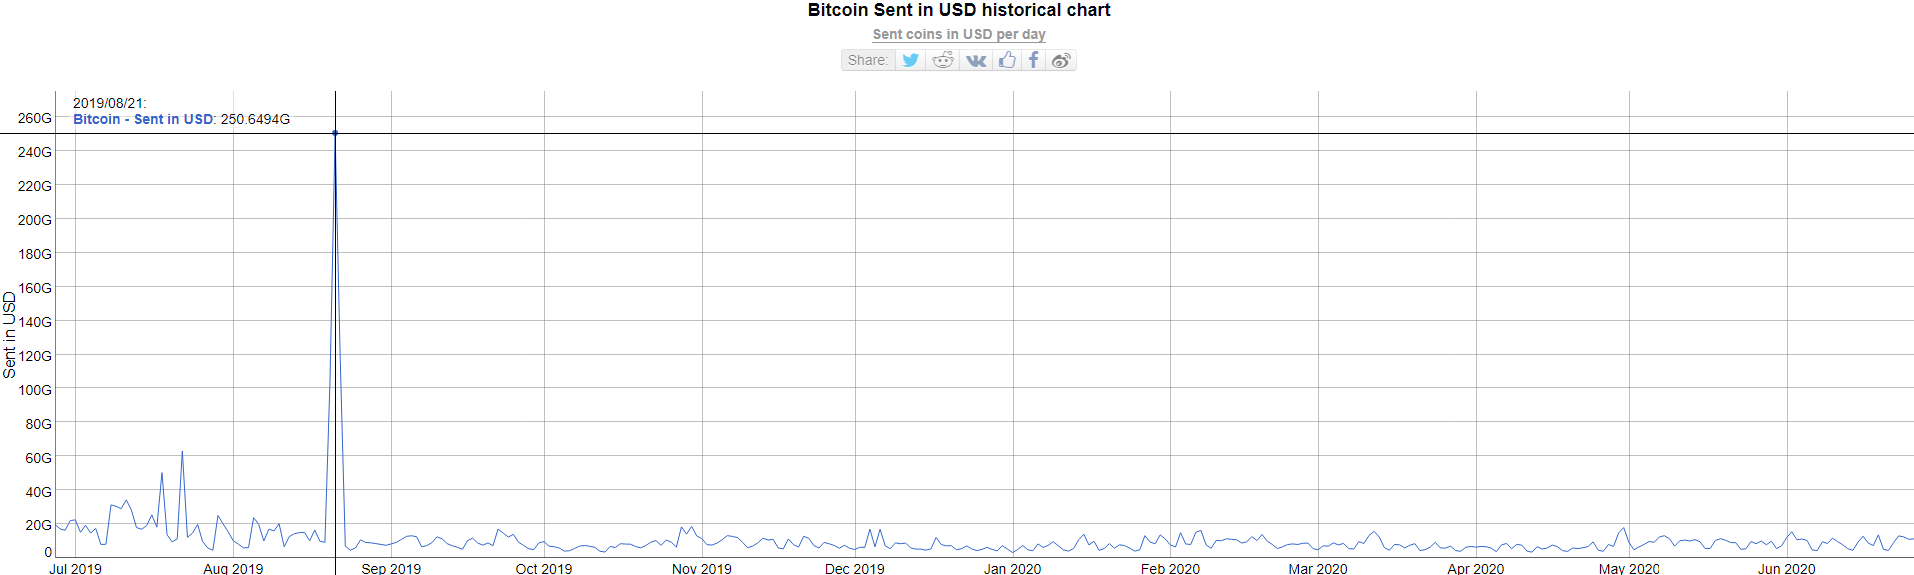Click the chart title 'Bitcoin Sent in USD historical chart'
The height and width of the screenshot is (575, 1914).
(x=958, y=10)
